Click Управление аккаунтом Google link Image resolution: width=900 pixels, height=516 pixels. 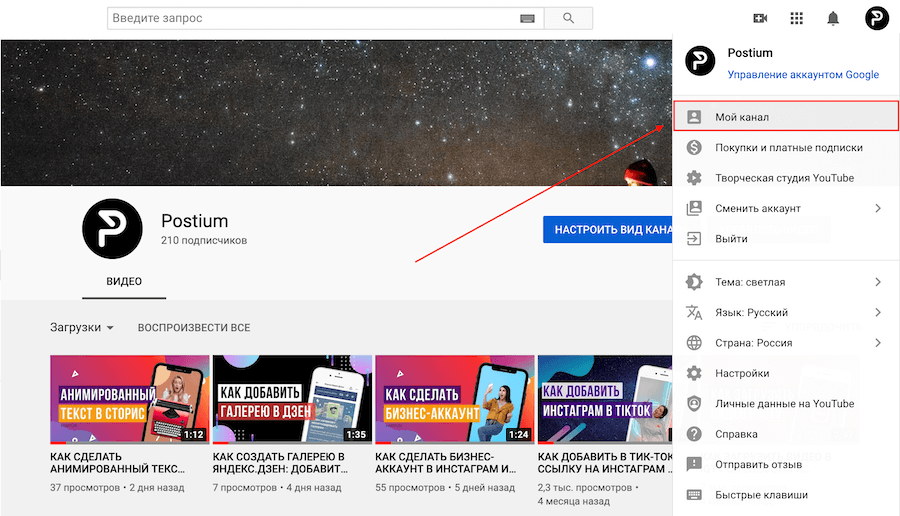[803, 74]
